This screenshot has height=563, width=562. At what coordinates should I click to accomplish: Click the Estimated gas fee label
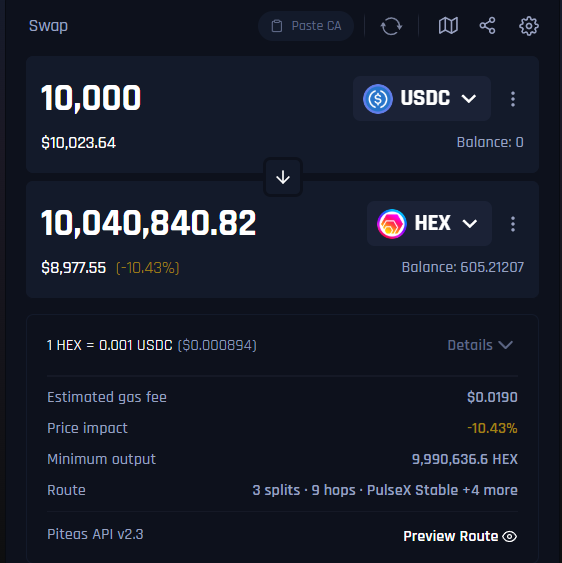(x=107, y=397)
